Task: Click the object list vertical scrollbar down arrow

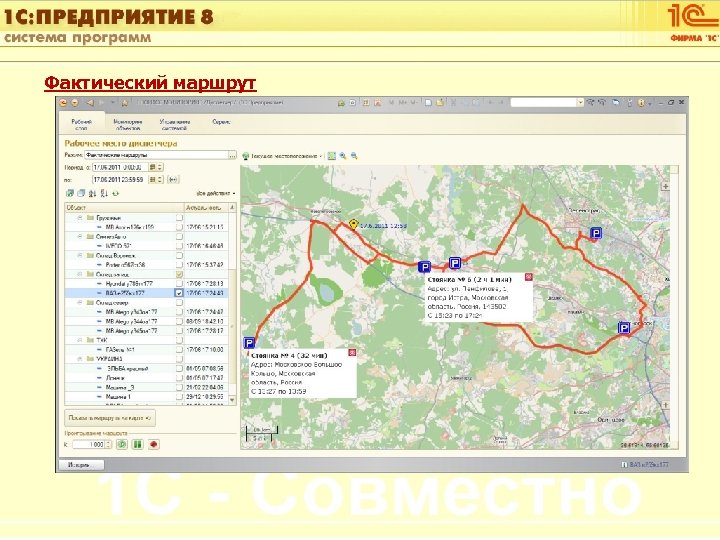Action: [232, 400]
